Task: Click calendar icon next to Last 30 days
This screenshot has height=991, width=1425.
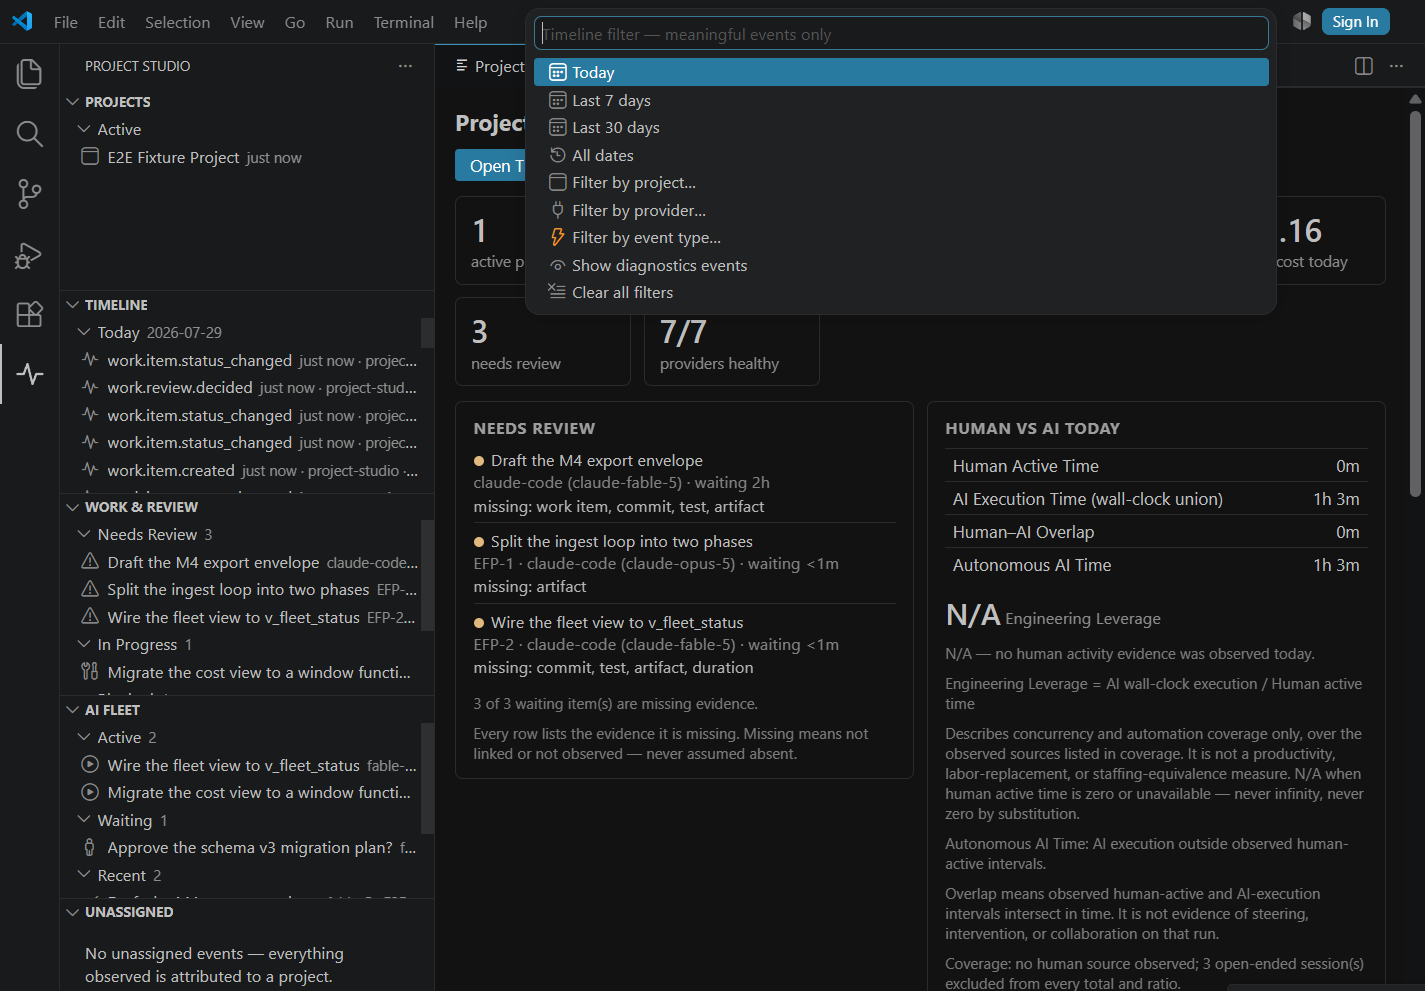Action: pos(558,128)
